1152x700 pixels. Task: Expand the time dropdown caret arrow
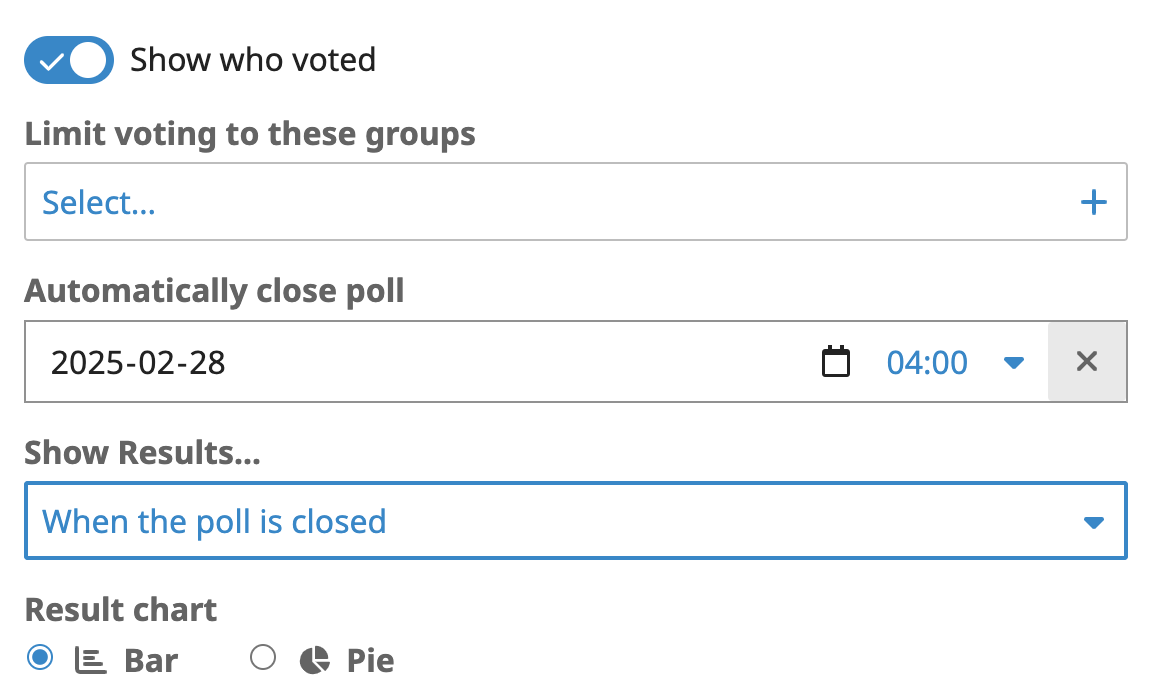(x=1014, y=362)
